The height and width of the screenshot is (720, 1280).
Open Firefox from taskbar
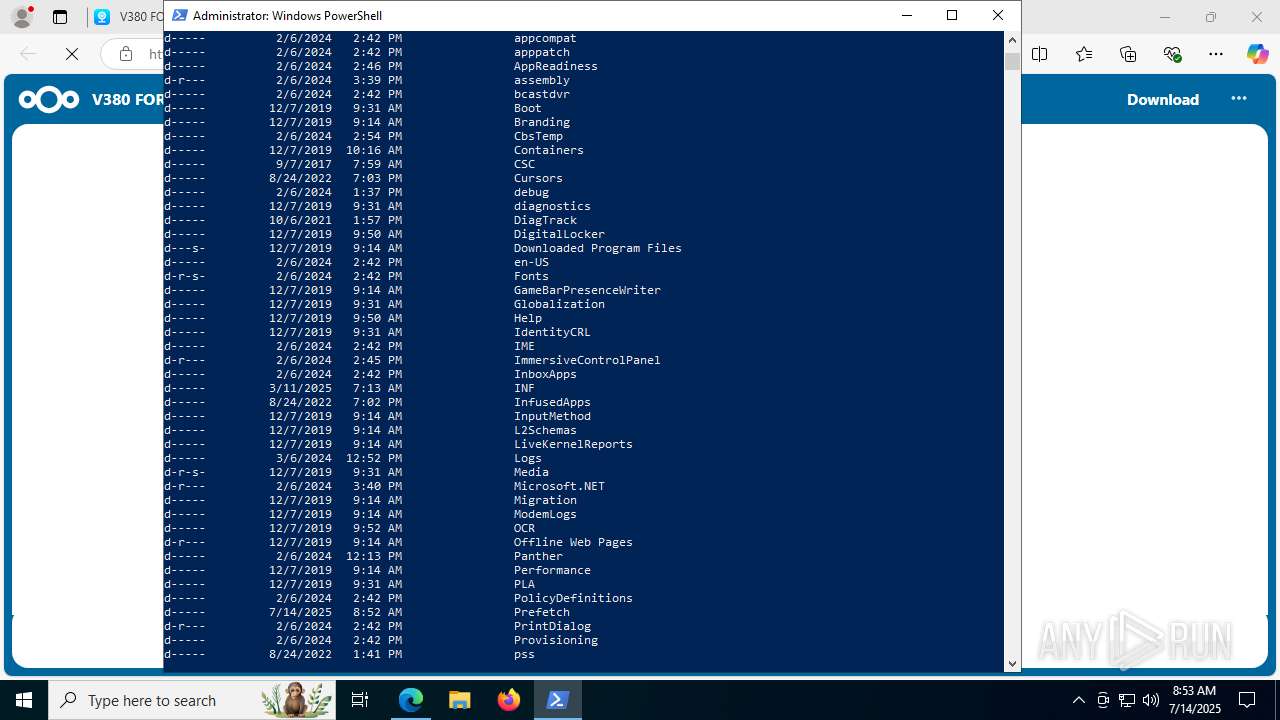[508, 700]
